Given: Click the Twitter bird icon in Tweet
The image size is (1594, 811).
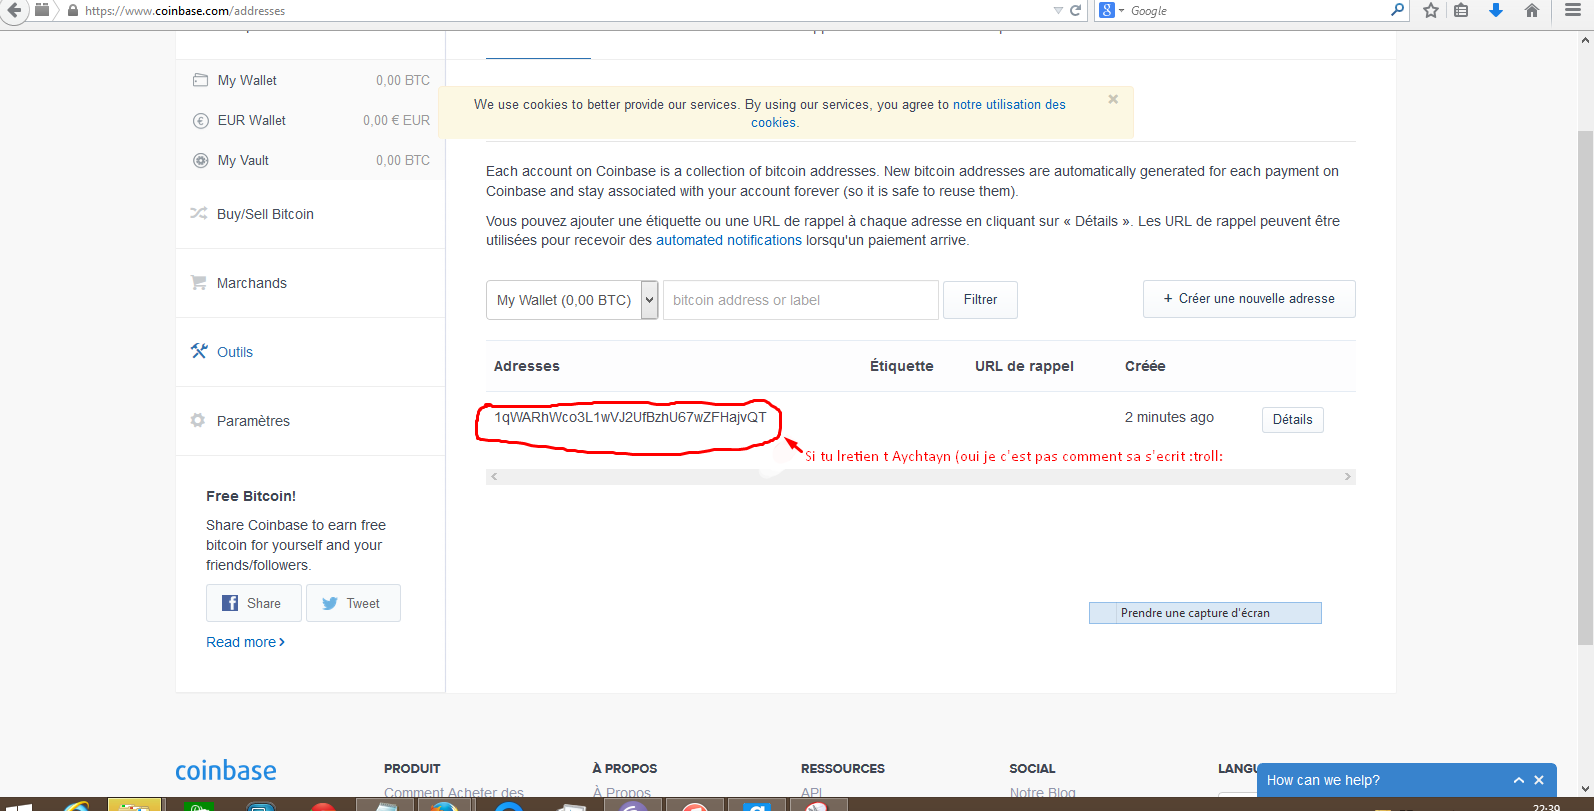Looking at the screenshot, I should click(330, 603).
